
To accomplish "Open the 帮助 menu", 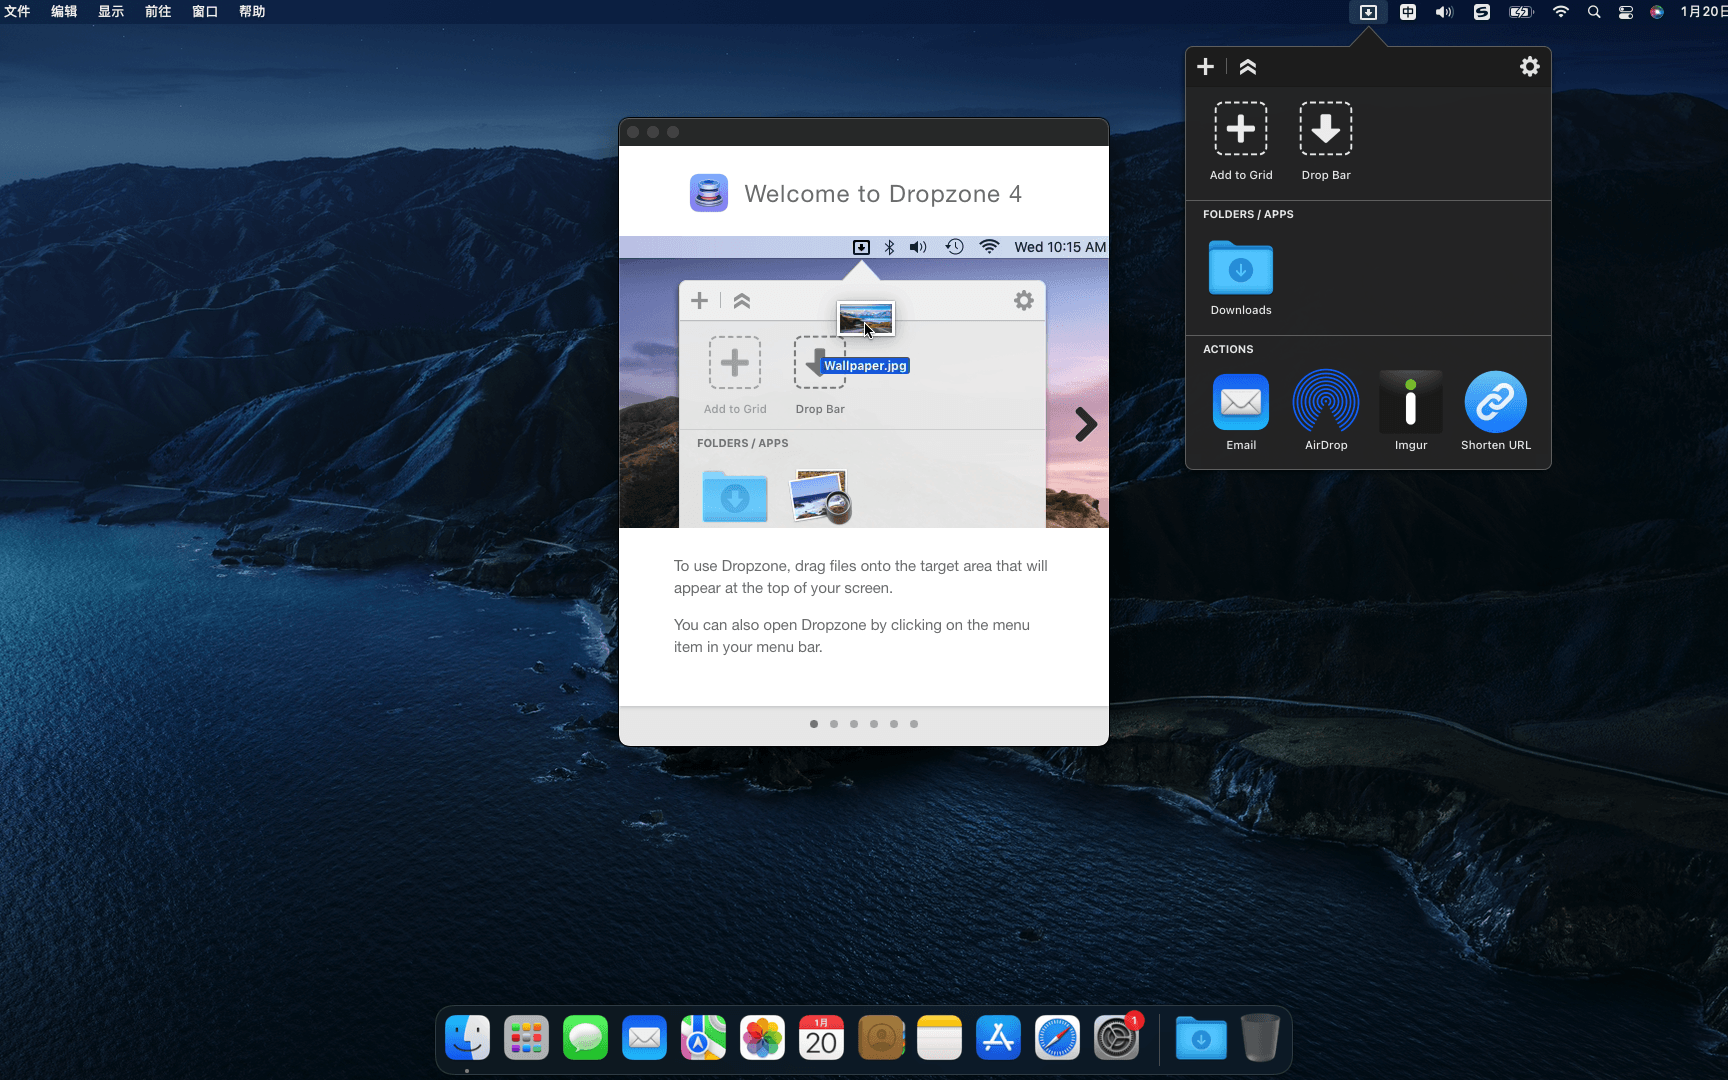I will 252,12.
